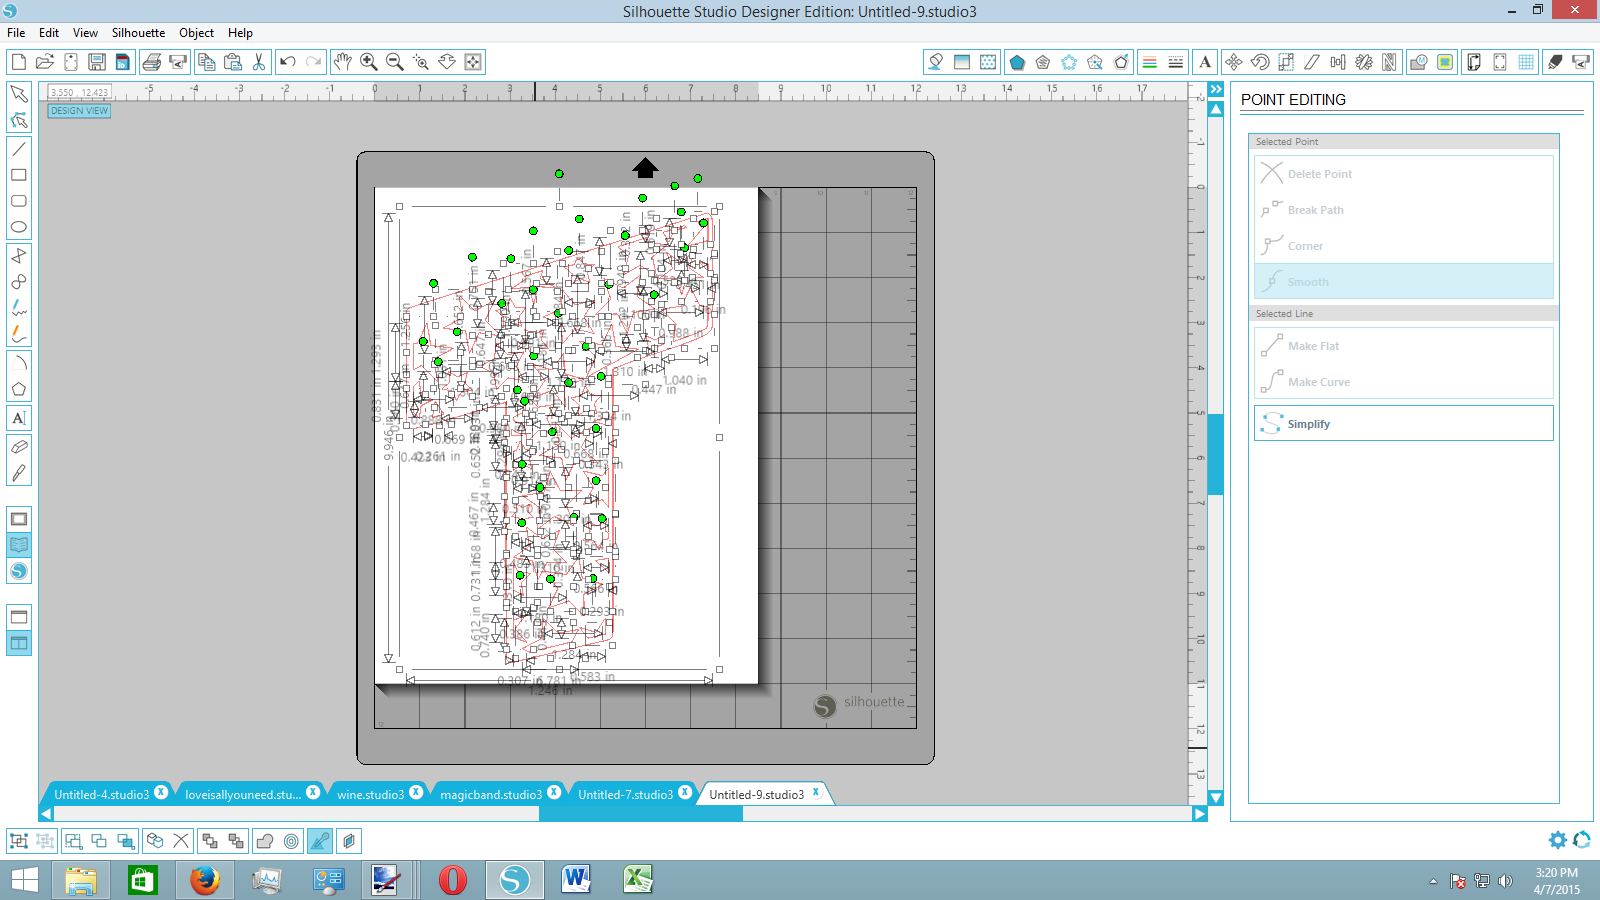Image resolution: width=1600 pixels, height=900 pixels.
Task: Select the regular polygon tool
Action: (18, 389)
